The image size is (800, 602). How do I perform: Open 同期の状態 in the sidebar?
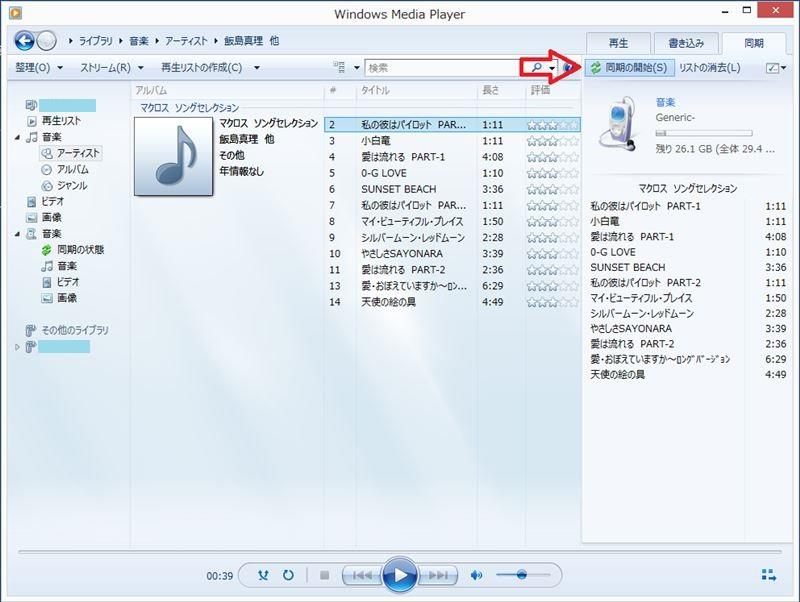(81, 249)
